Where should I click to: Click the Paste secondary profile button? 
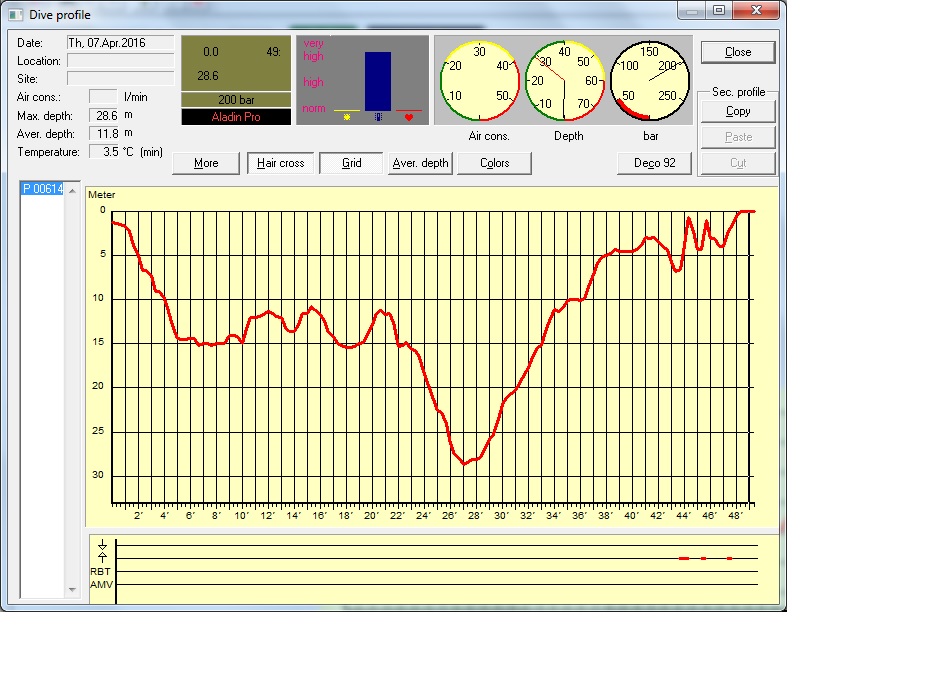point(738,137)
